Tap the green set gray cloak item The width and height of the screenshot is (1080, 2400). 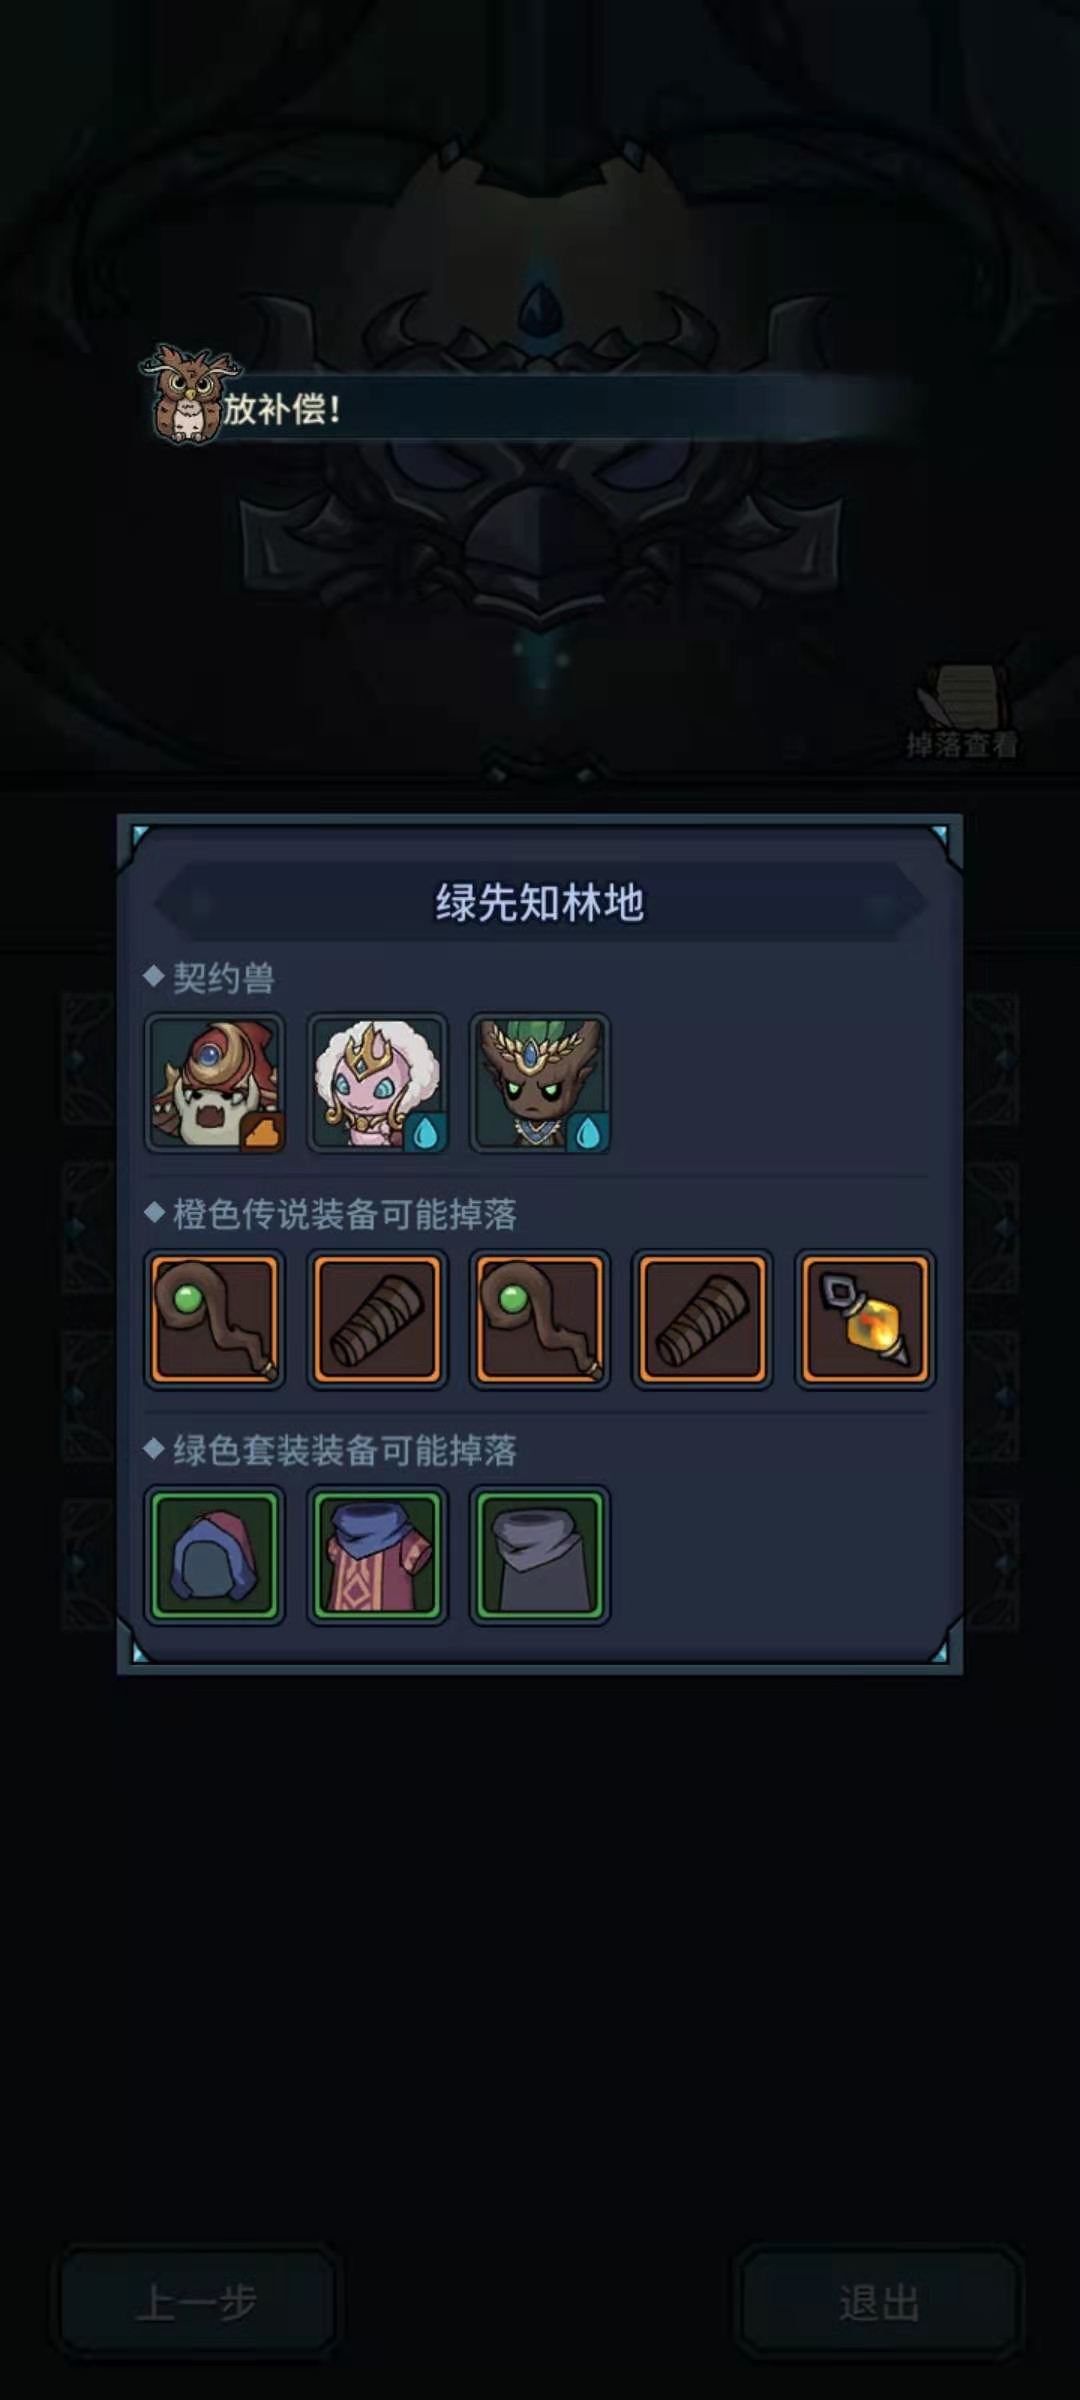point(540,1555)
